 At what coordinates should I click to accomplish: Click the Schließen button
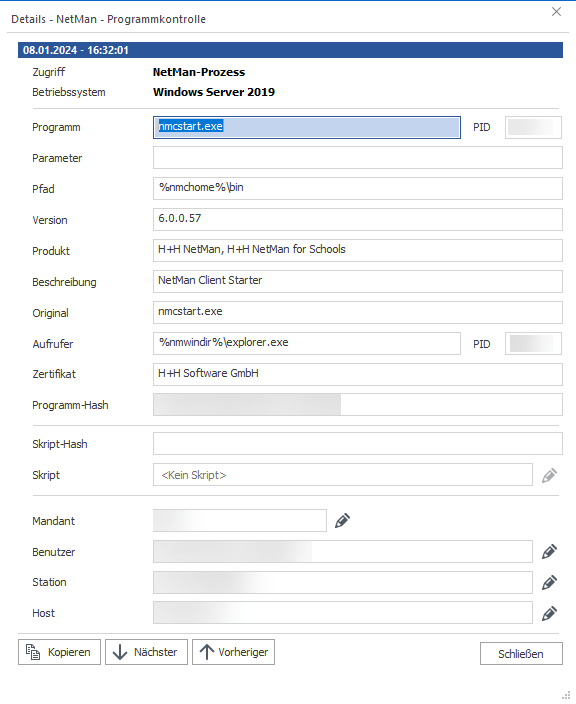point(521,654)
